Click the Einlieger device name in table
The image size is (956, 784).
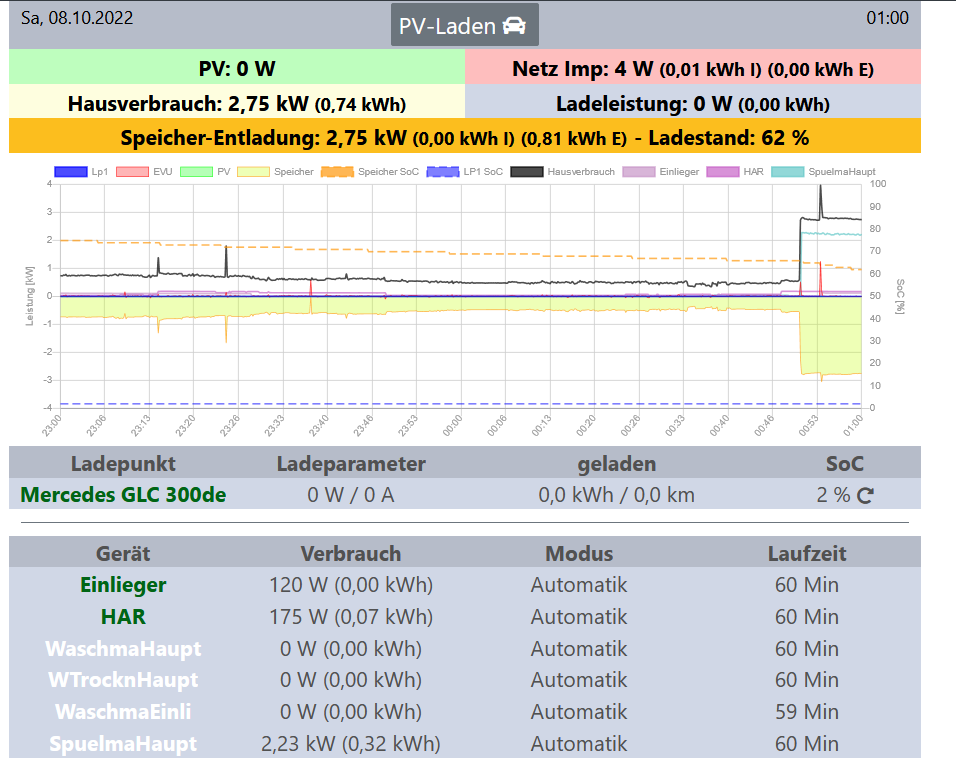click(123, 585)
